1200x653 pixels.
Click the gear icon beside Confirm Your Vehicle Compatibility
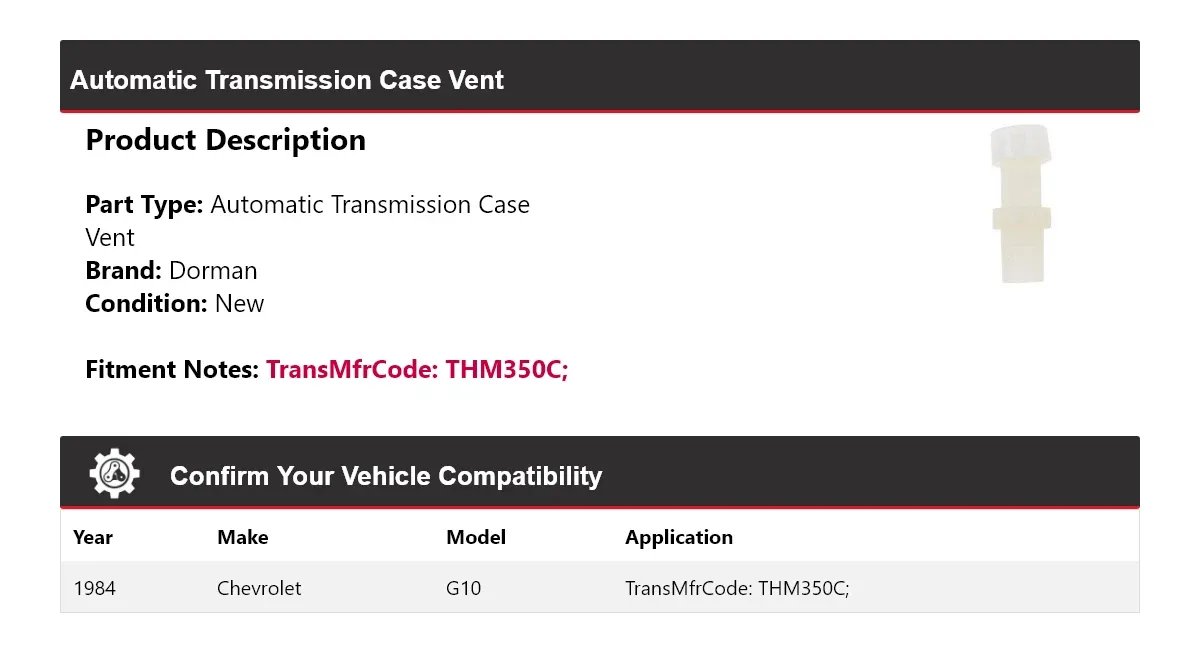pyautogui.click(x=114, y=473)
